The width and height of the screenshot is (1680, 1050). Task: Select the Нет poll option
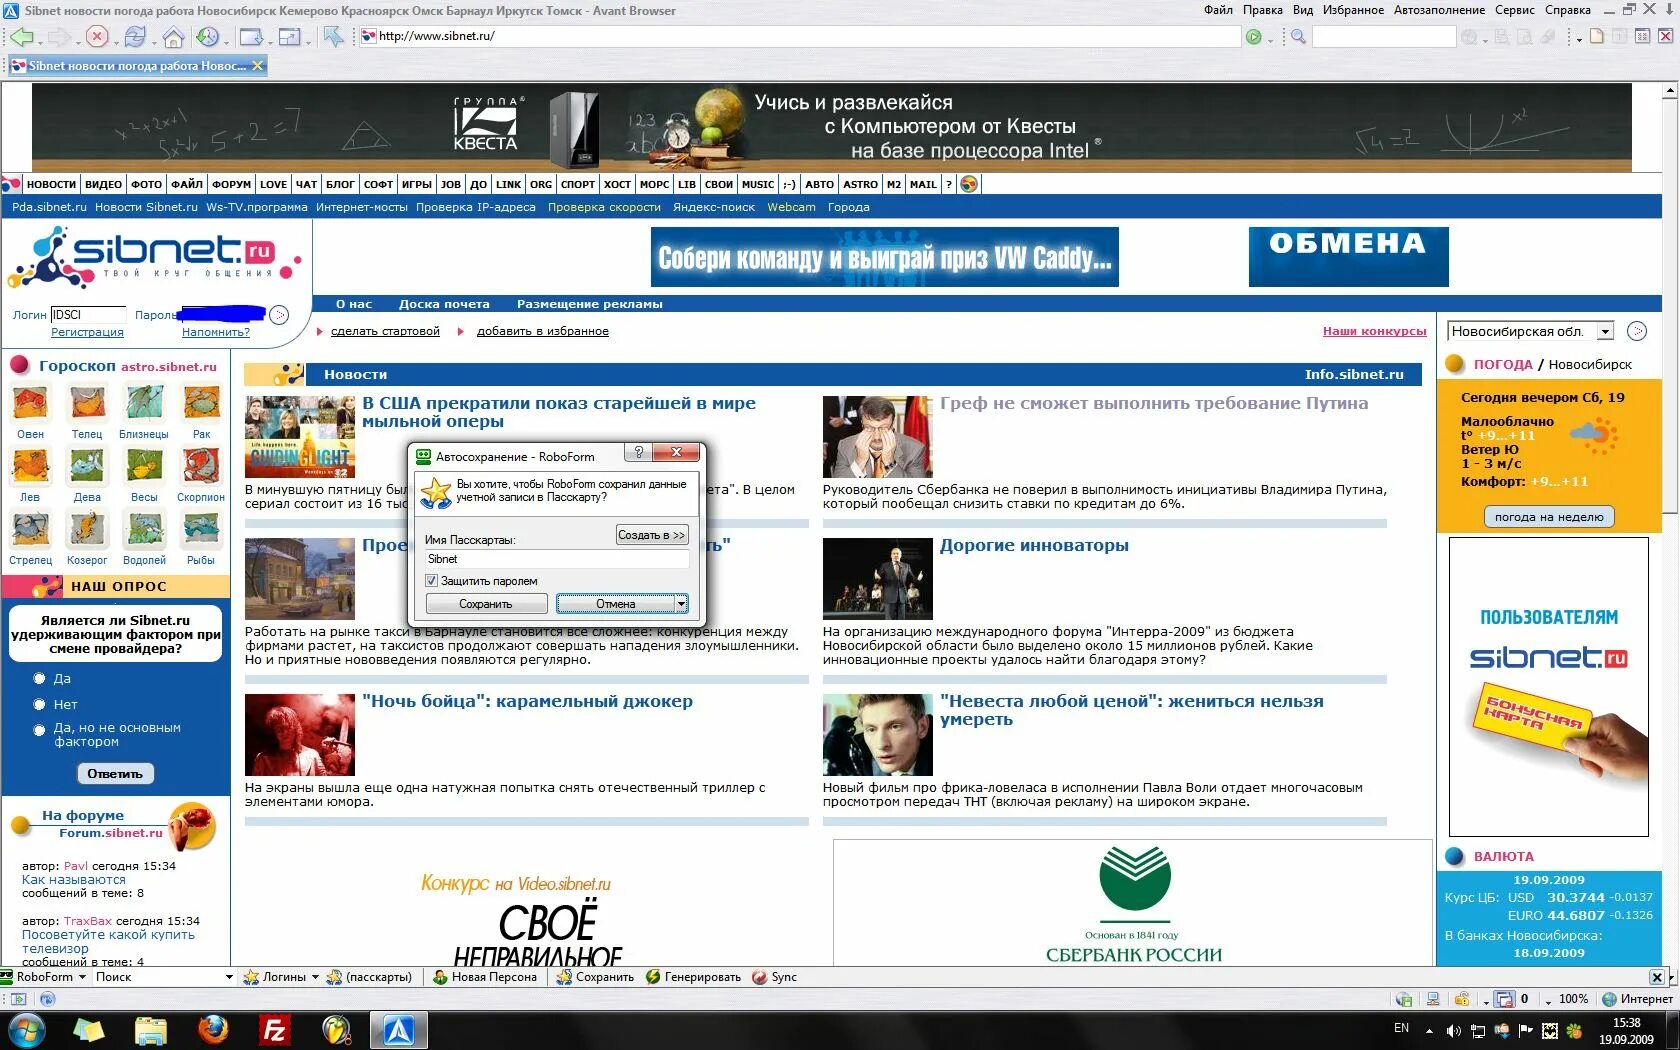coord(40,705)
